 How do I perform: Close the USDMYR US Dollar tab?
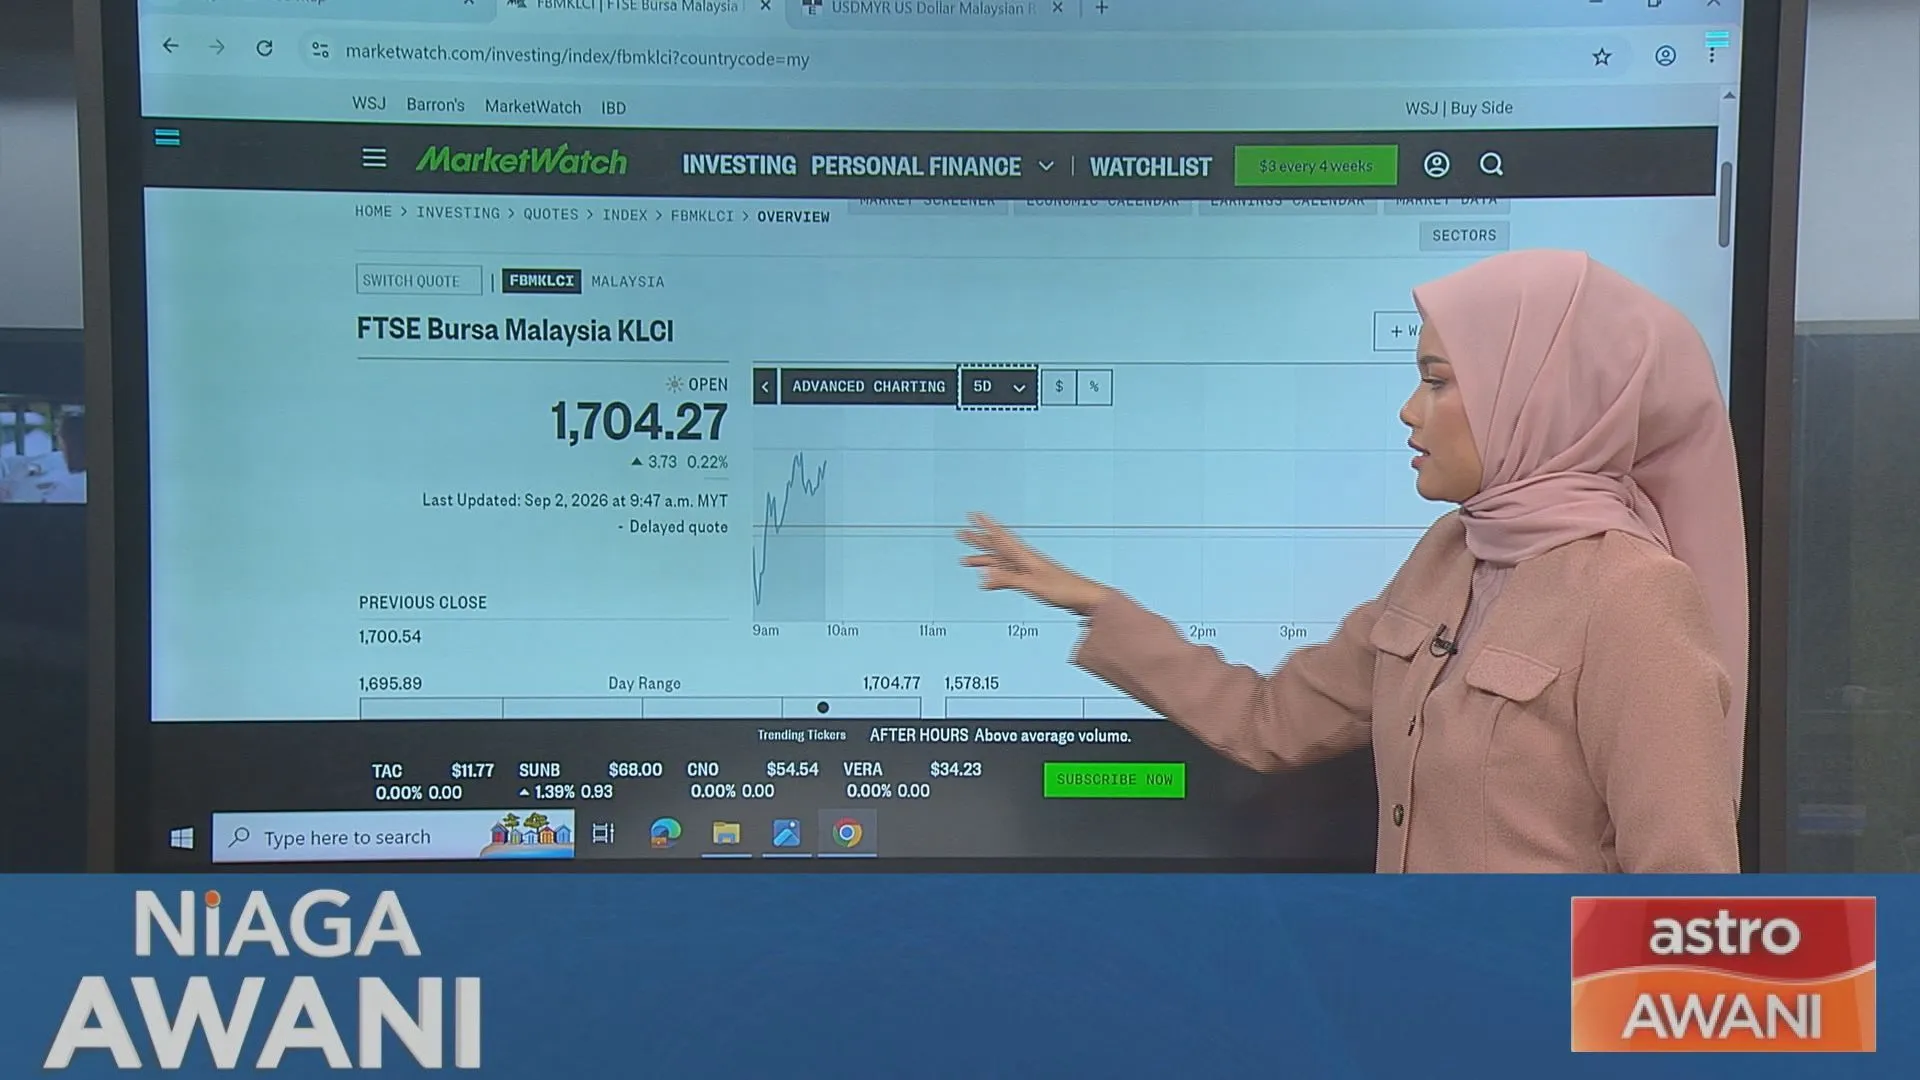click(x=1058, y=8)
